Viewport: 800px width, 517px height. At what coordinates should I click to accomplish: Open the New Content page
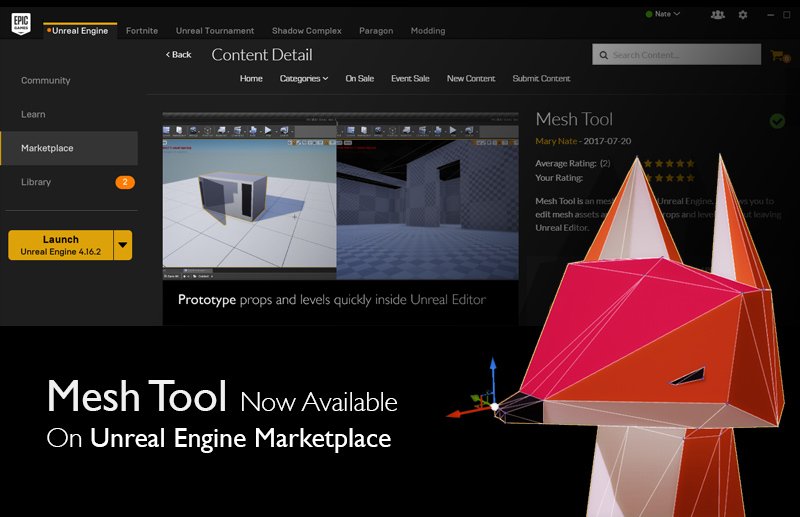(x=471, y=79)
